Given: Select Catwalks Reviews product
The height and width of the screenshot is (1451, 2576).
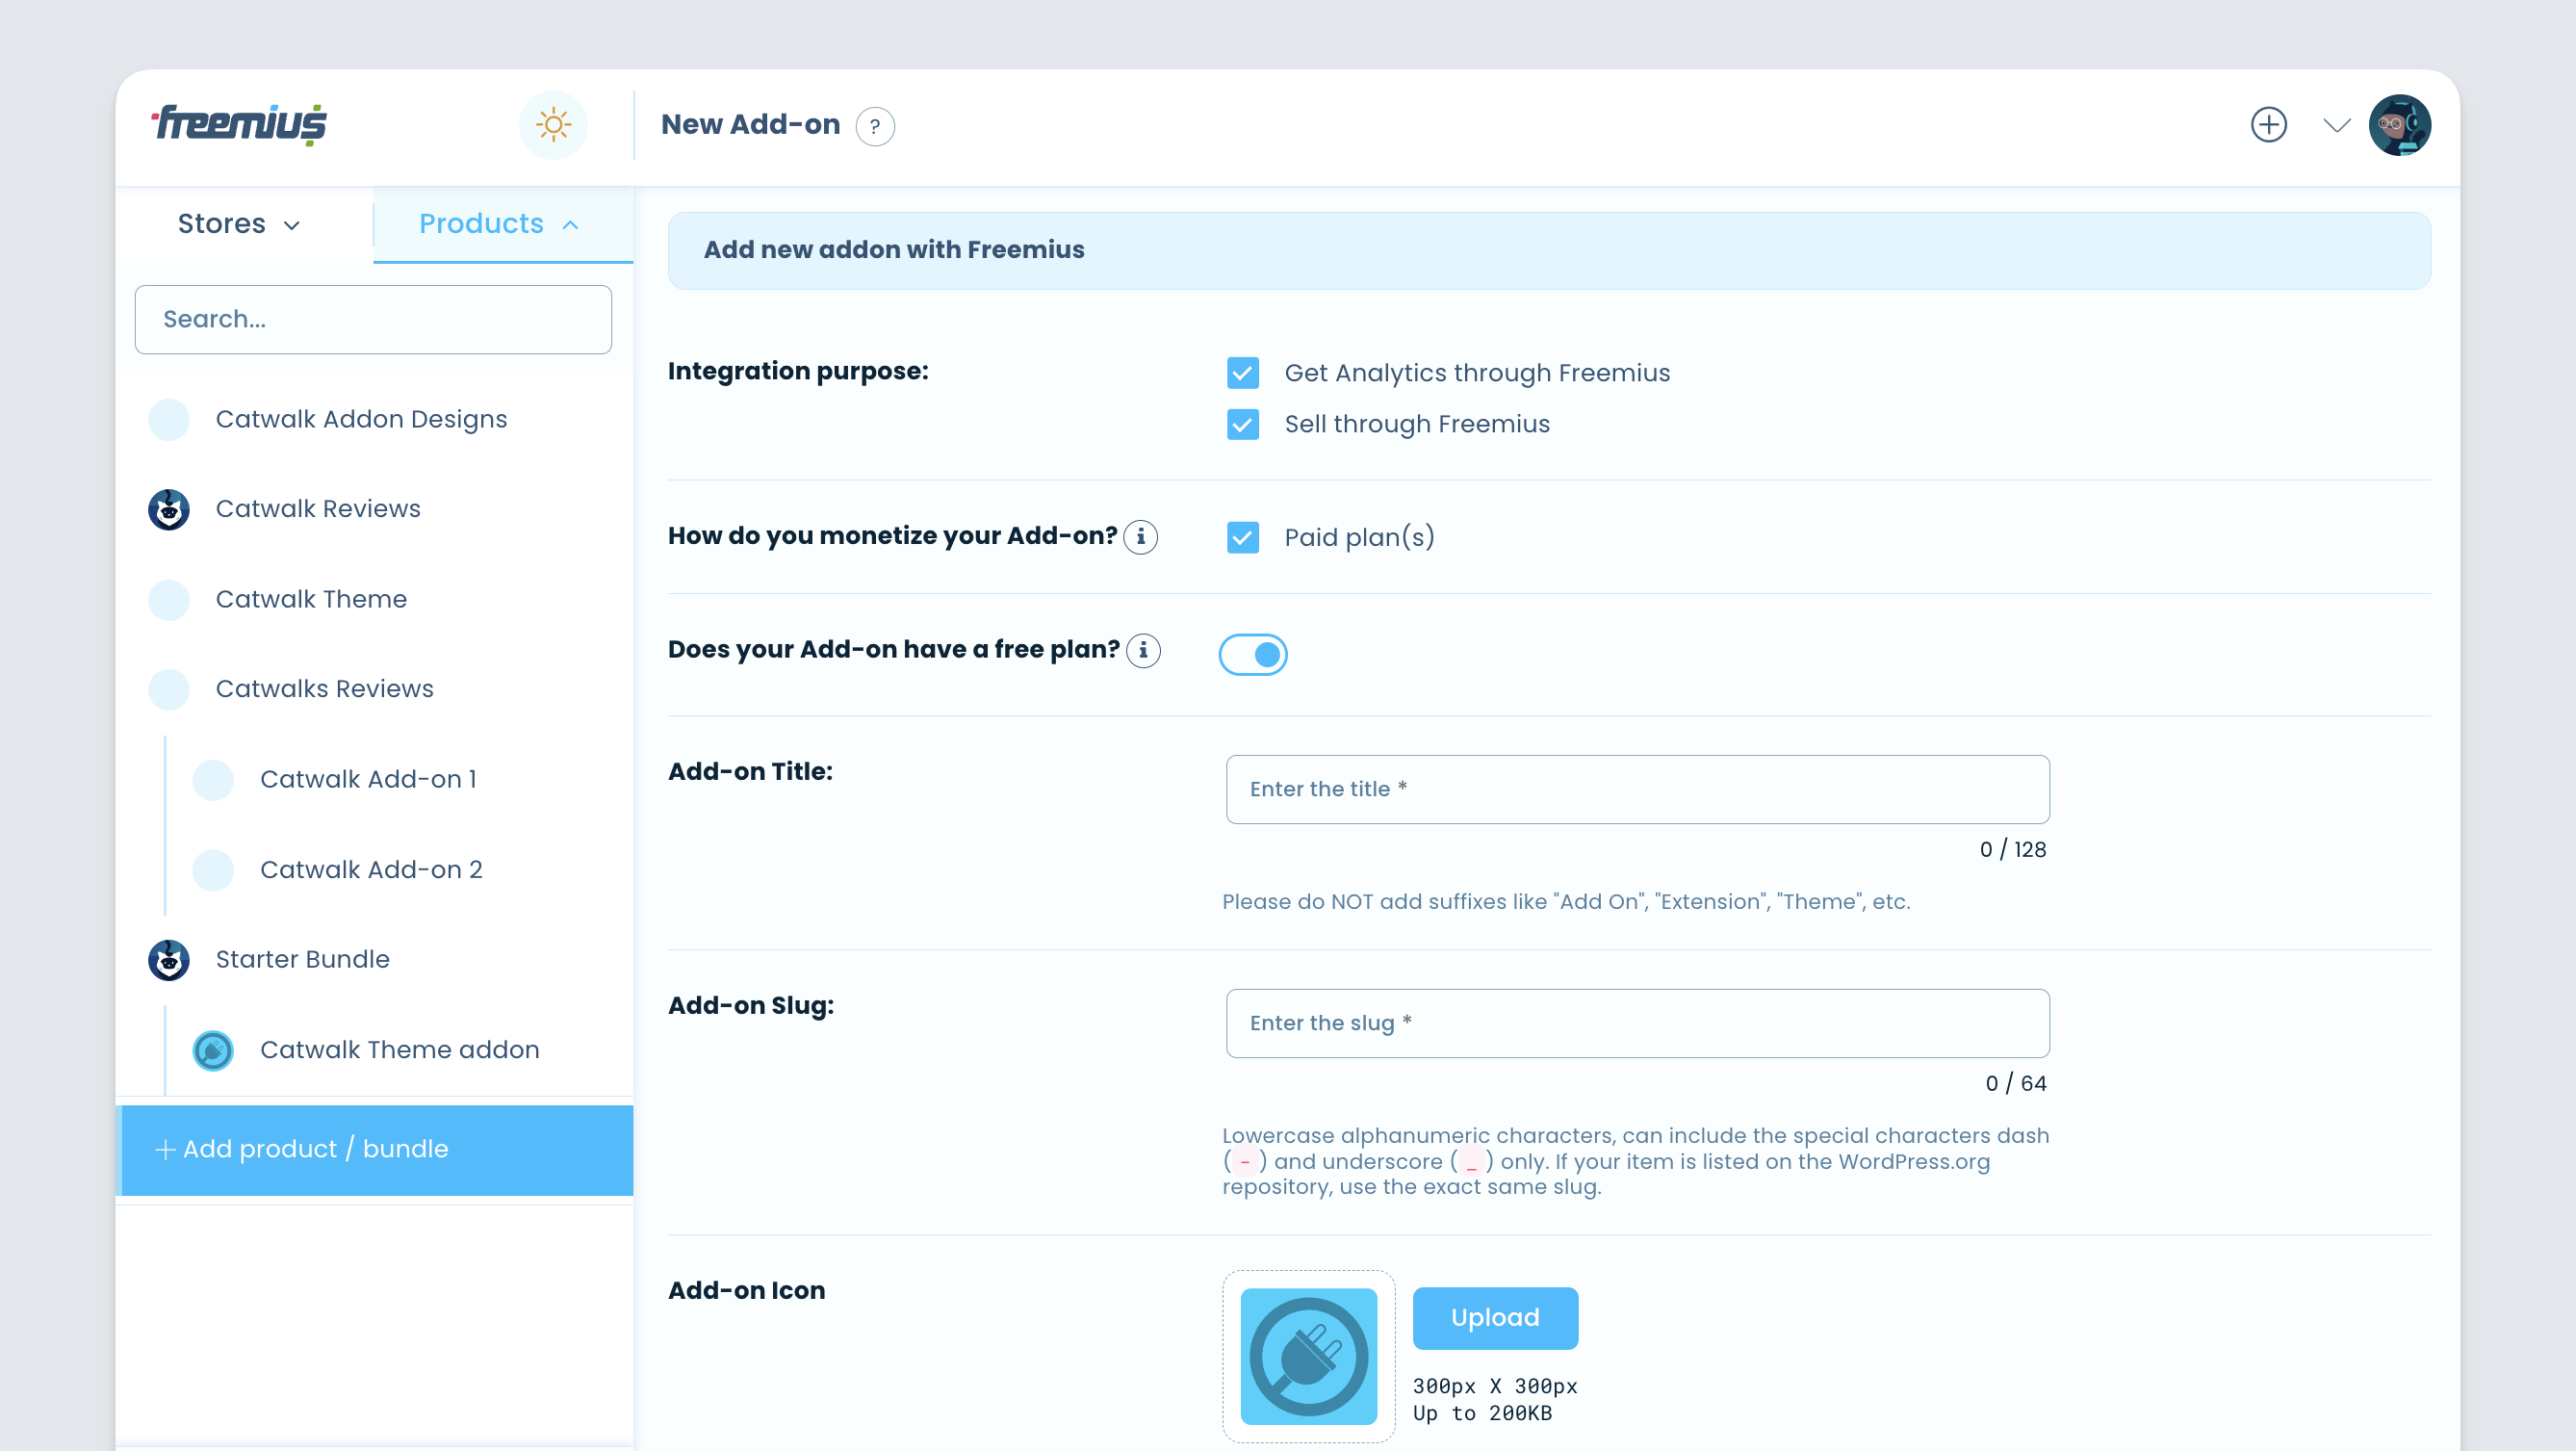Looking at the screenshot, I should (x=375, y=689).
